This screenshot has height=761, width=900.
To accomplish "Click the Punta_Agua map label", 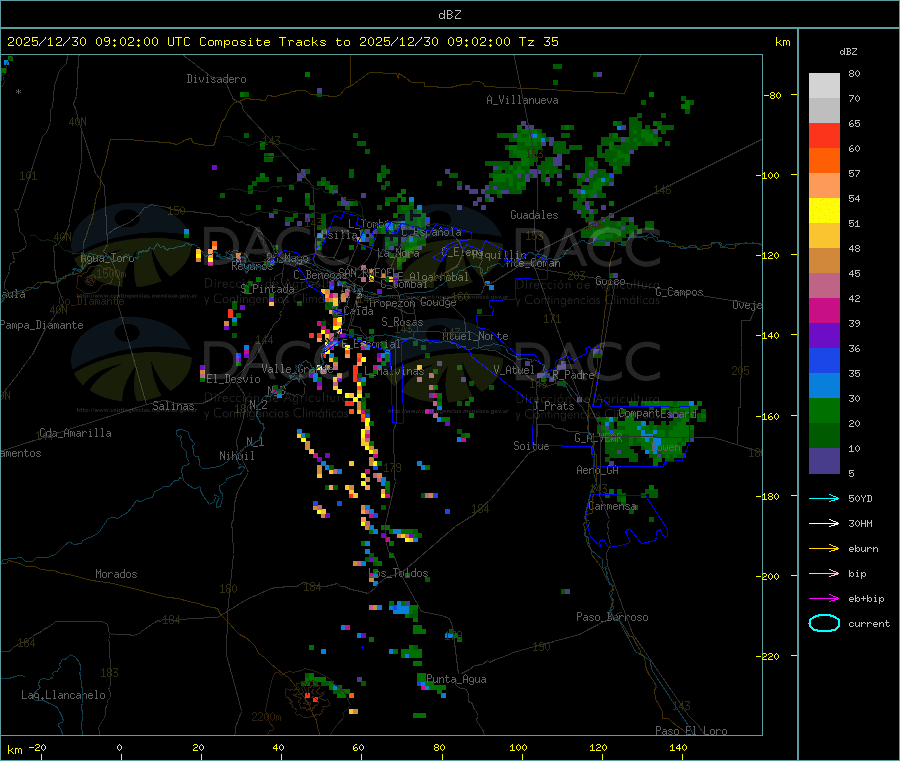I will tap(456, 679).
